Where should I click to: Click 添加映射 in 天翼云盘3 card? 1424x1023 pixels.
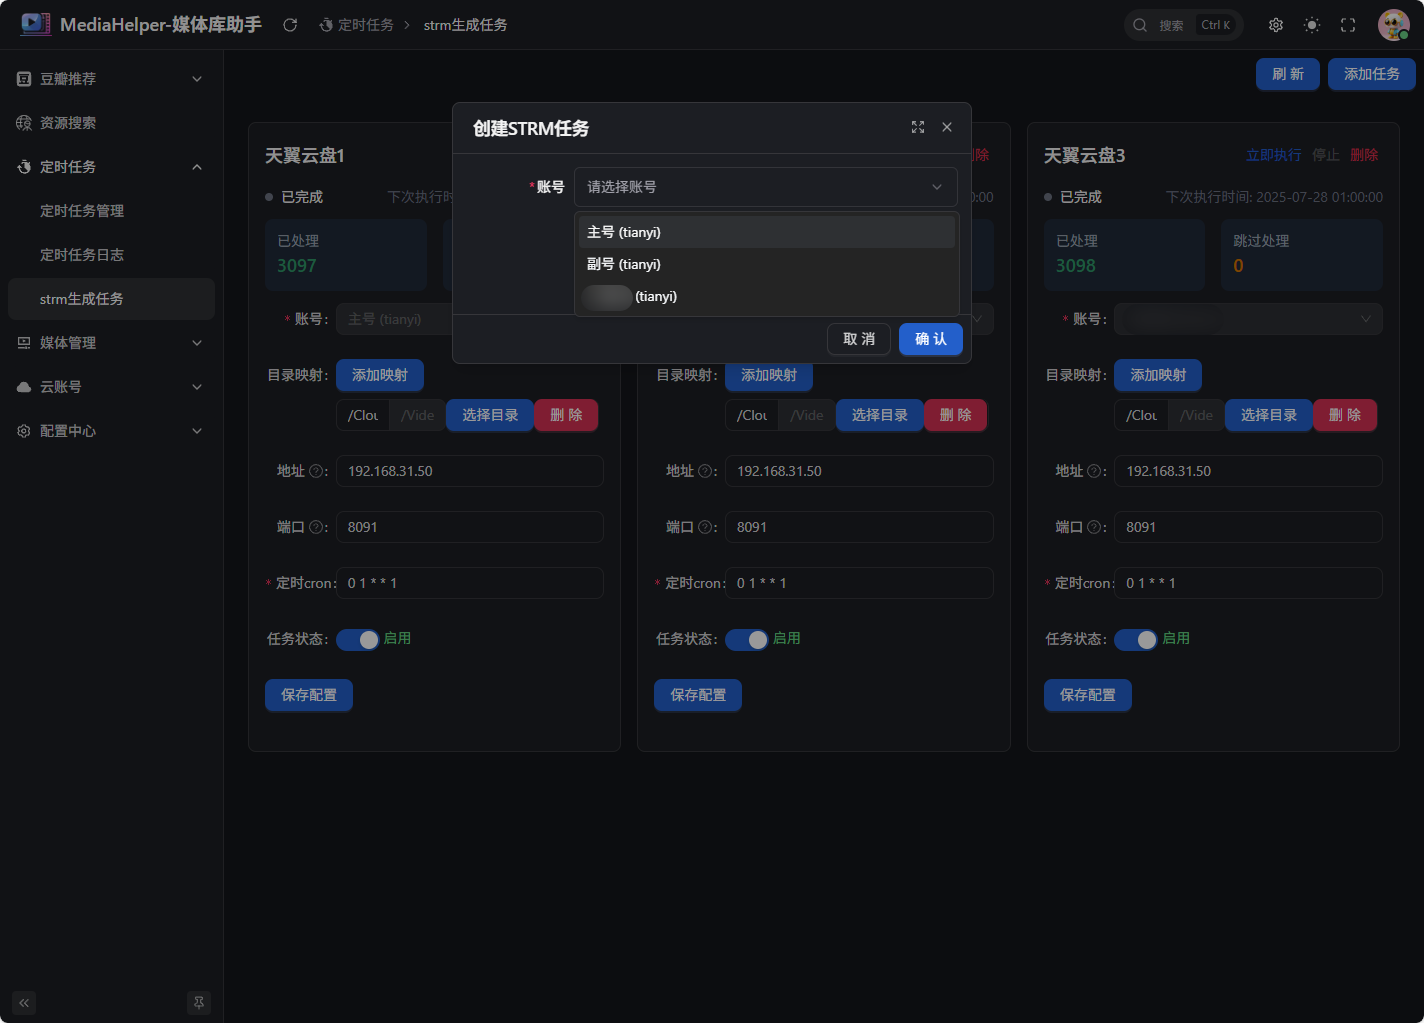pos(1158,375)
